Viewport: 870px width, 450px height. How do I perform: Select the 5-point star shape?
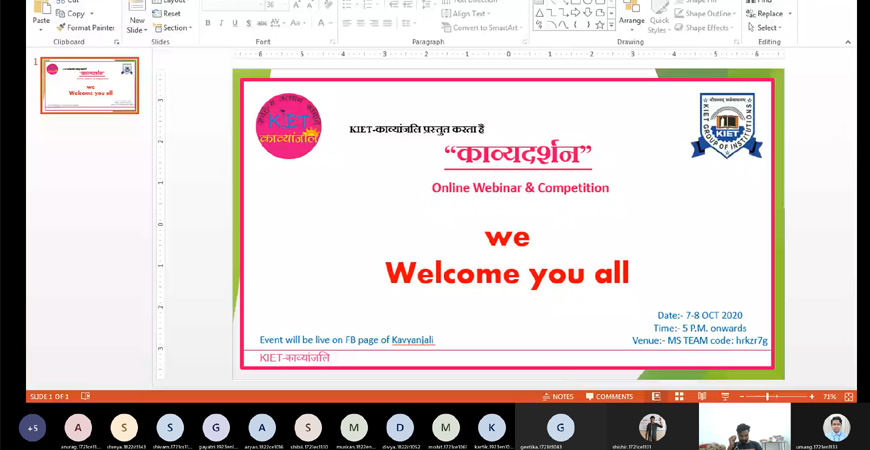(599, 24)
